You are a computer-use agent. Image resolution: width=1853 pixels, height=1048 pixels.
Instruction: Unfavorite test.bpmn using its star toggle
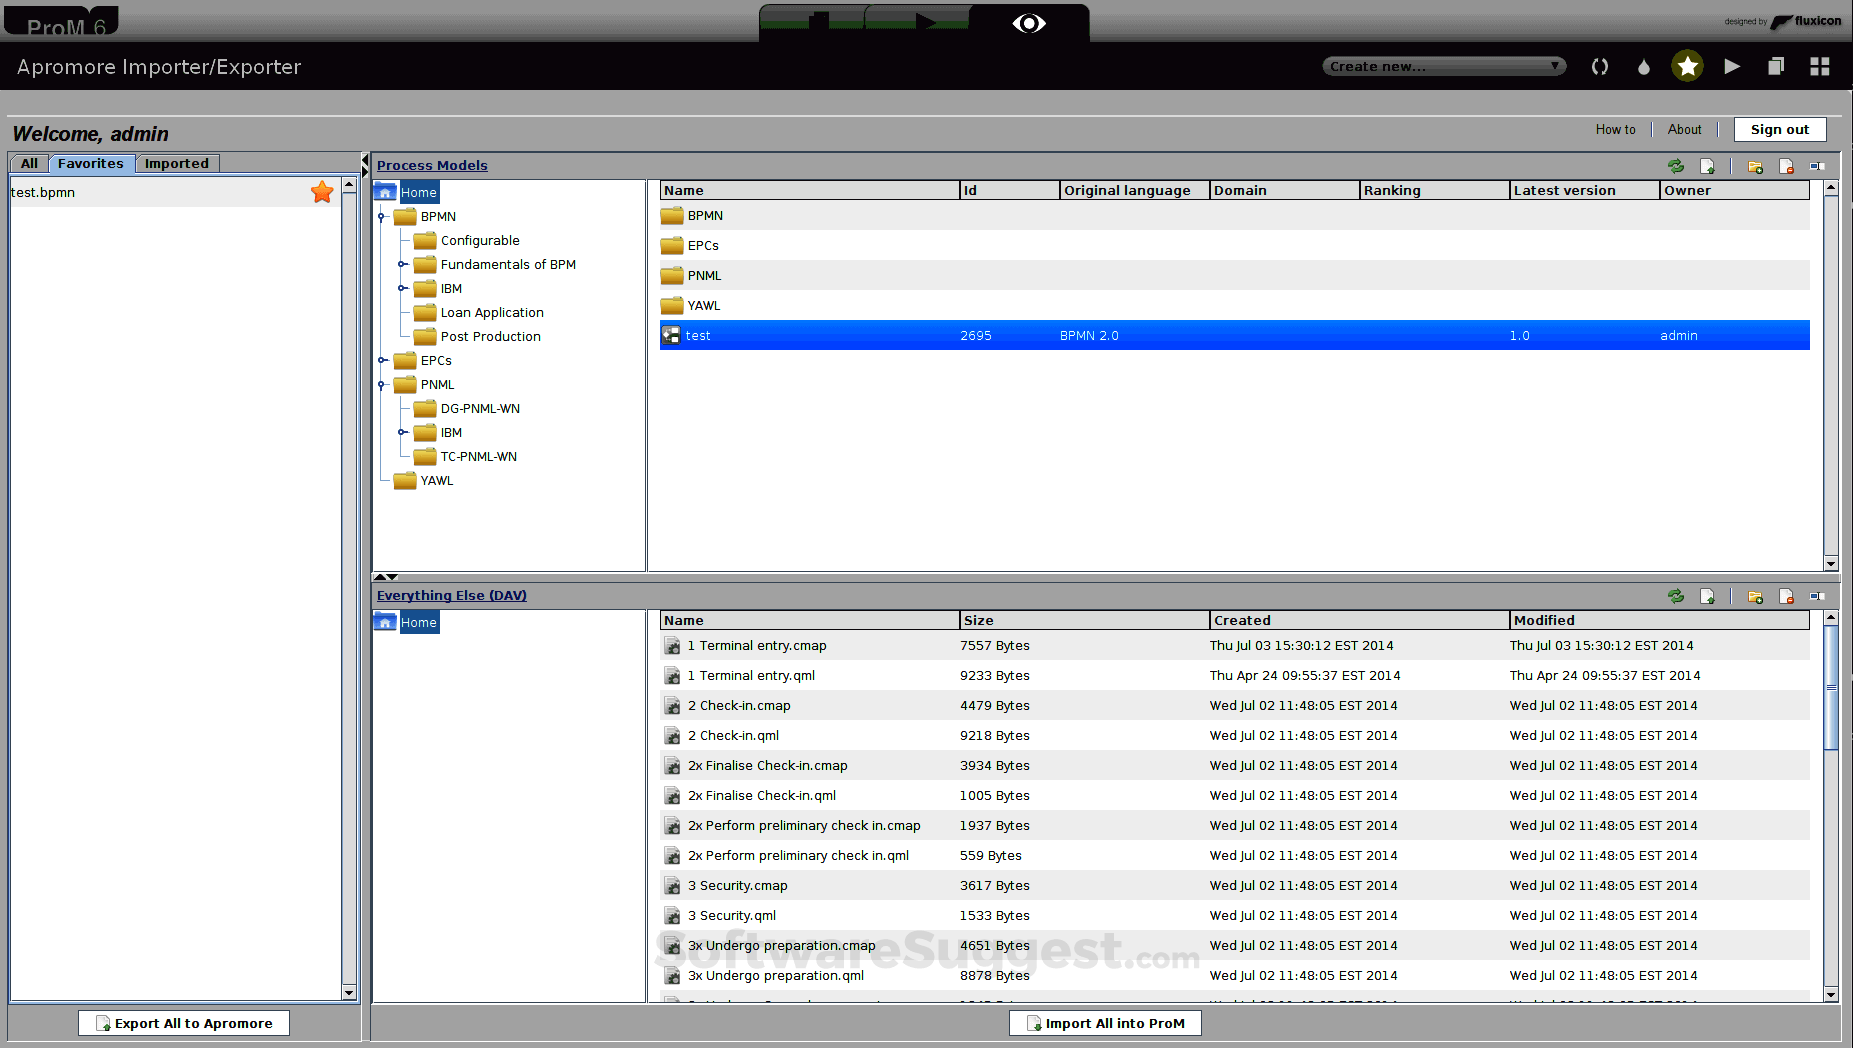(x=321, y=192)
